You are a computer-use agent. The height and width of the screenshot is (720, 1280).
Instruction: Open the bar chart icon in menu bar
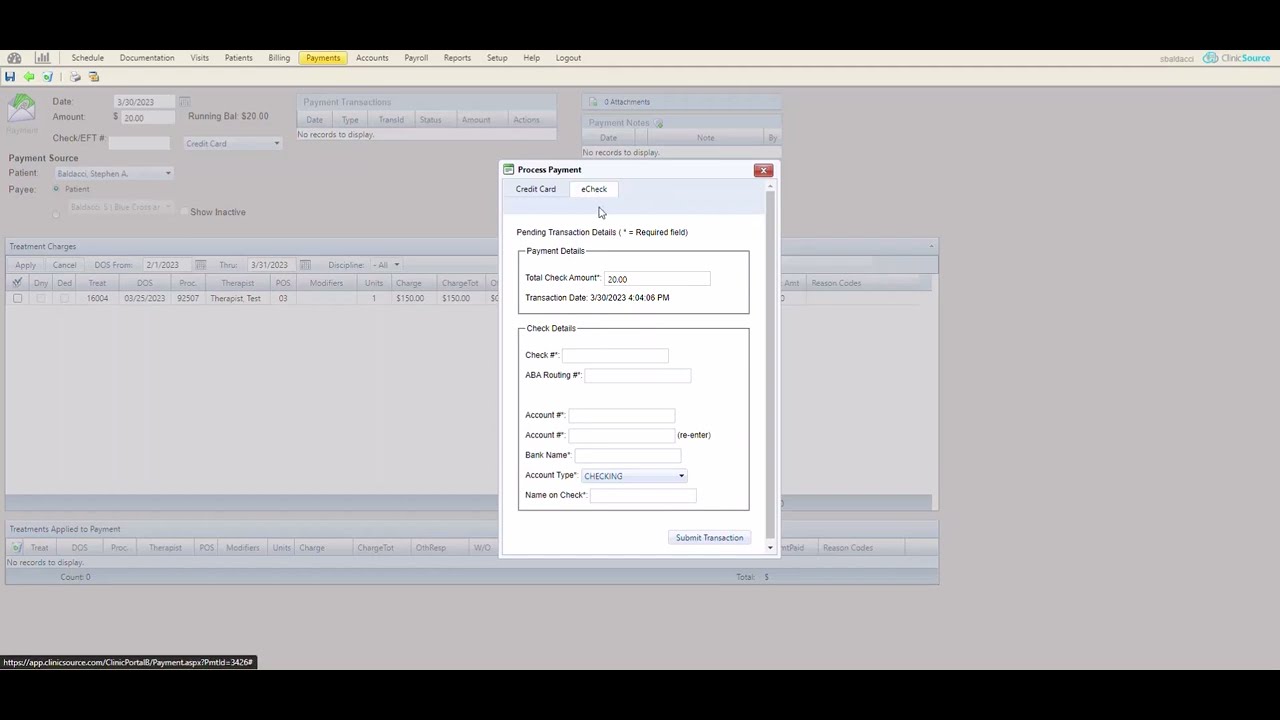pyautogui.click(x=42, y=58)
